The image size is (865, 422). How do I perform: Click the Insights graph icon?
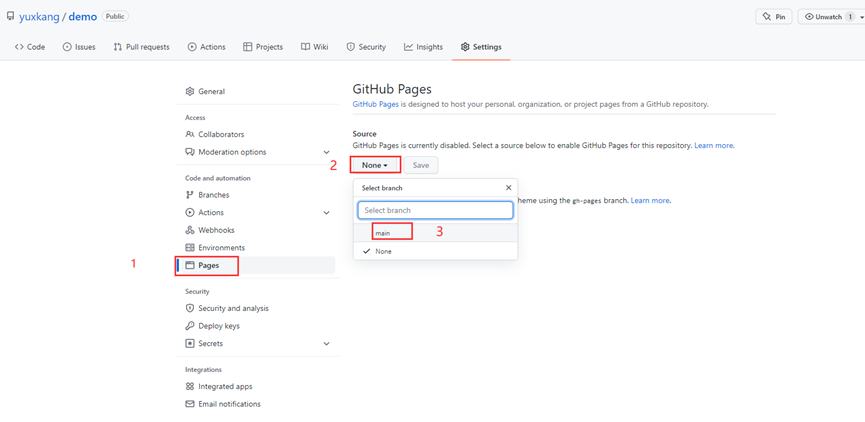click(x=408, y=47)
